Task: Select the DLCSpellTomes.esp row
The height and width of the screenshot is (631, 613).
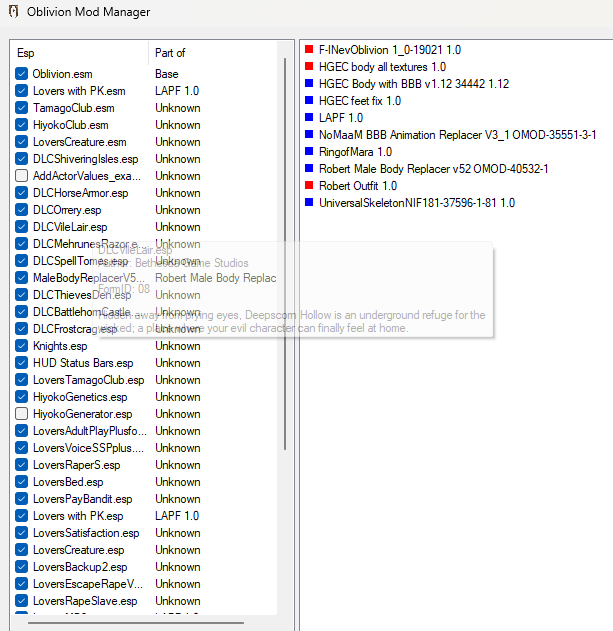Action: (146, 261)
